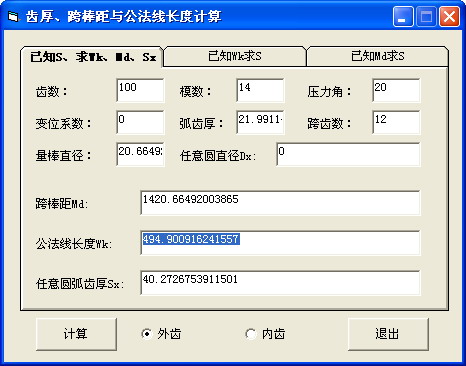Click the 变位系数 input field
This screenshot has height=366, width=466.
coord(140,122)
